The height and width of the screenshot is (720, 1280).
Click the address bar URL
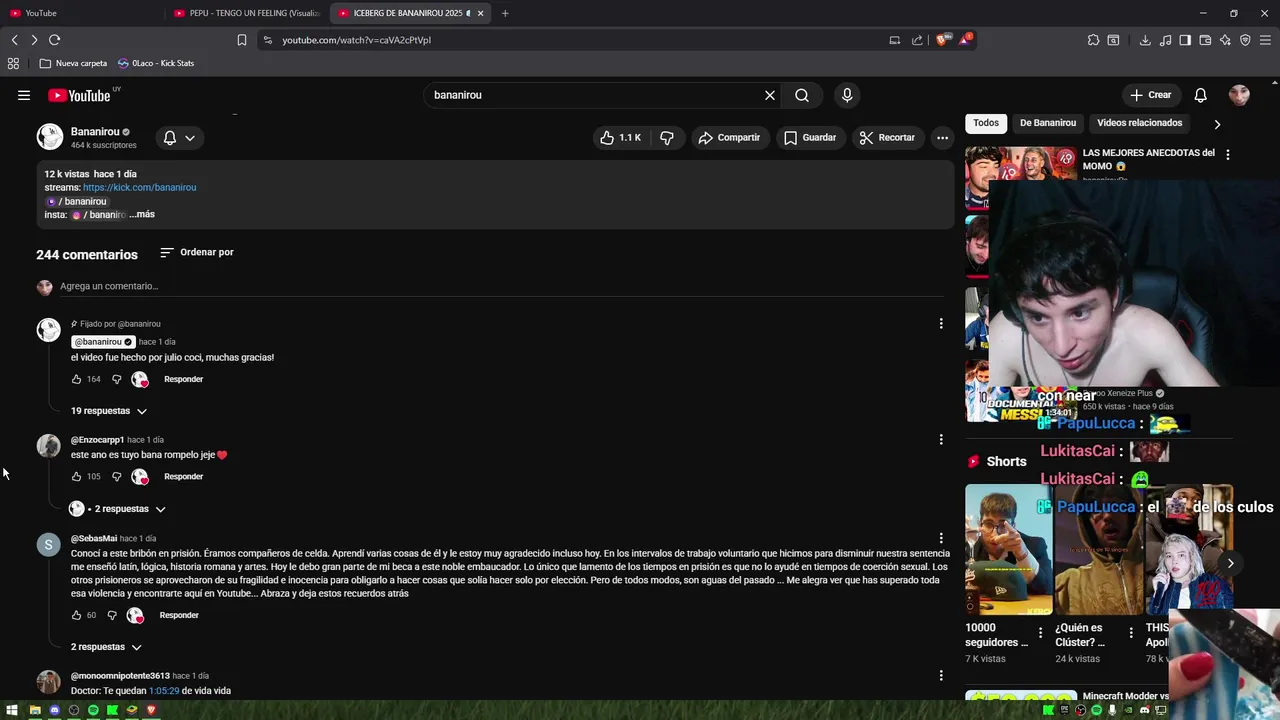pyautogui.click(x=357, y=40)
